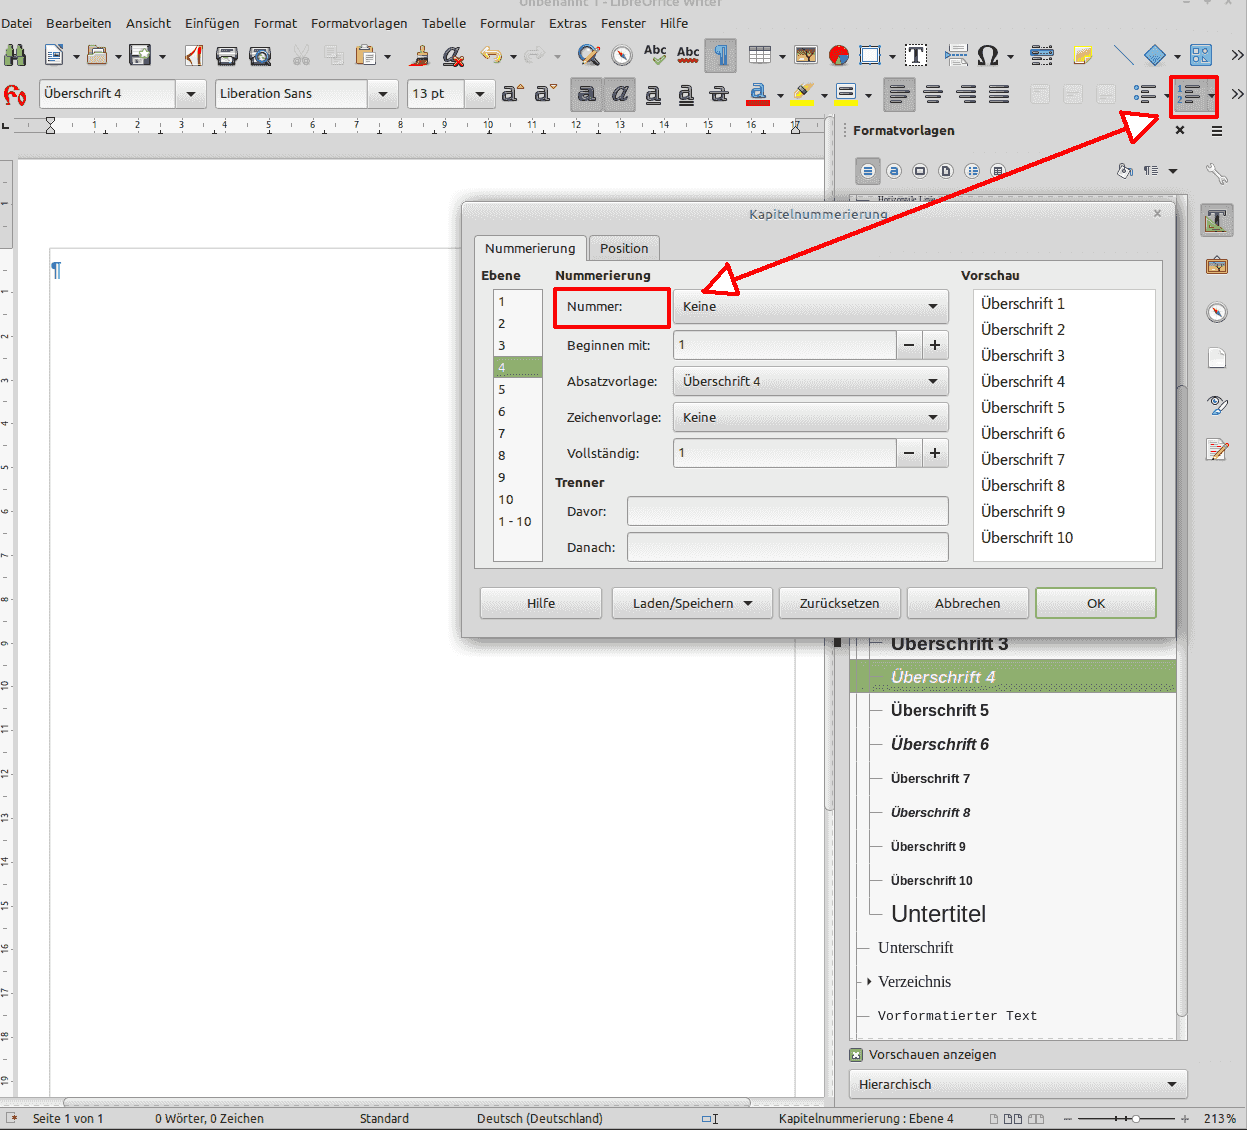Screen dimensions: 1247x1130
Task: Click the Zurücksetzen button
Action: point(839,603)
